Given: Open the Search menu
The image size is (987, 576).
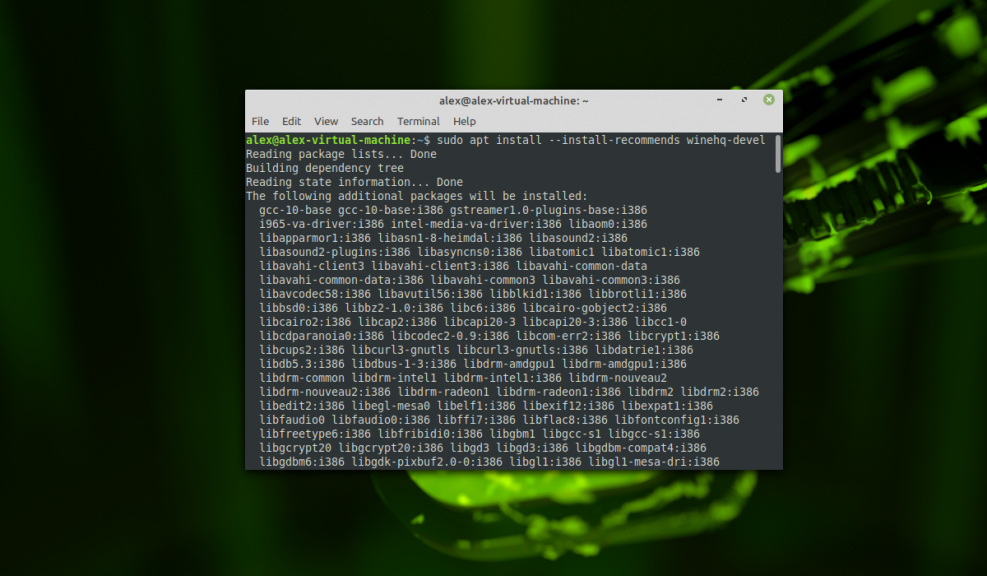Looking at the screenshot, I should [x=367, y=121].
